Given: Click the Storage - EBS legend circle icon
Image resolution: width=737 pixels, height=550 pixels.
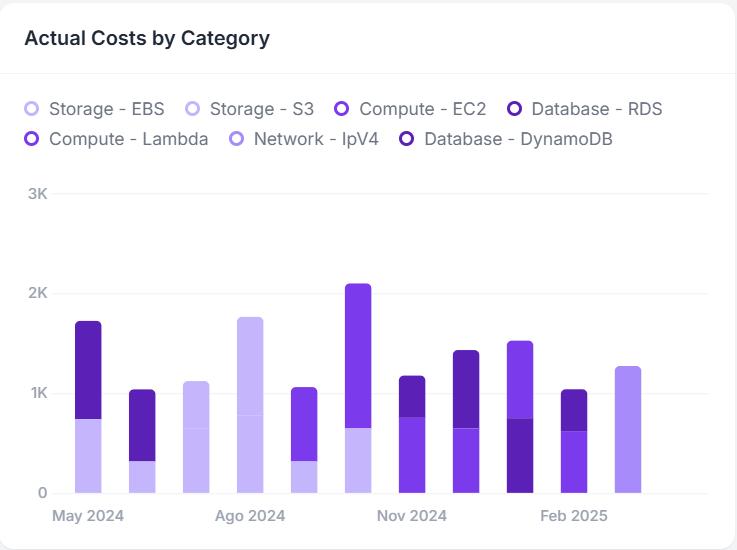Looking at the screenshot, I should coord(32,109).
